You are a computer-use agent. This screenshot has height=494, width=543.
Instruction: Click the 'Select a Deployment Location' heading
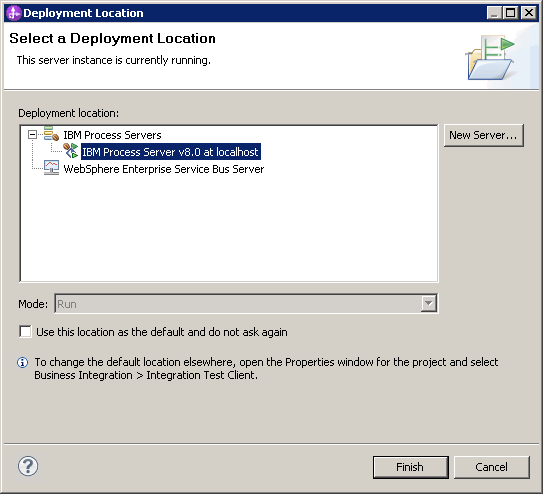[x=112, y=38]
